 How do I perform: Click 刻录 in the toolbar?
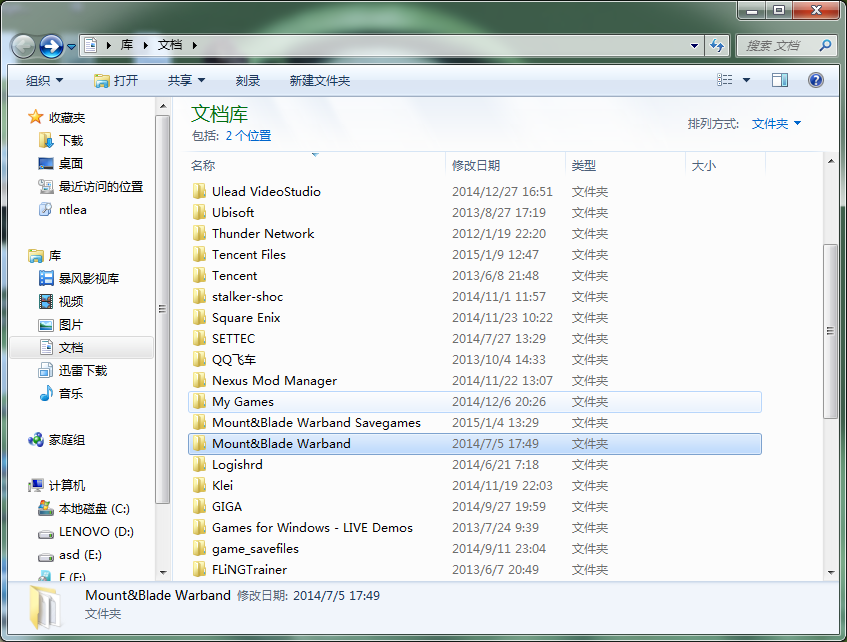pos(248,81)
